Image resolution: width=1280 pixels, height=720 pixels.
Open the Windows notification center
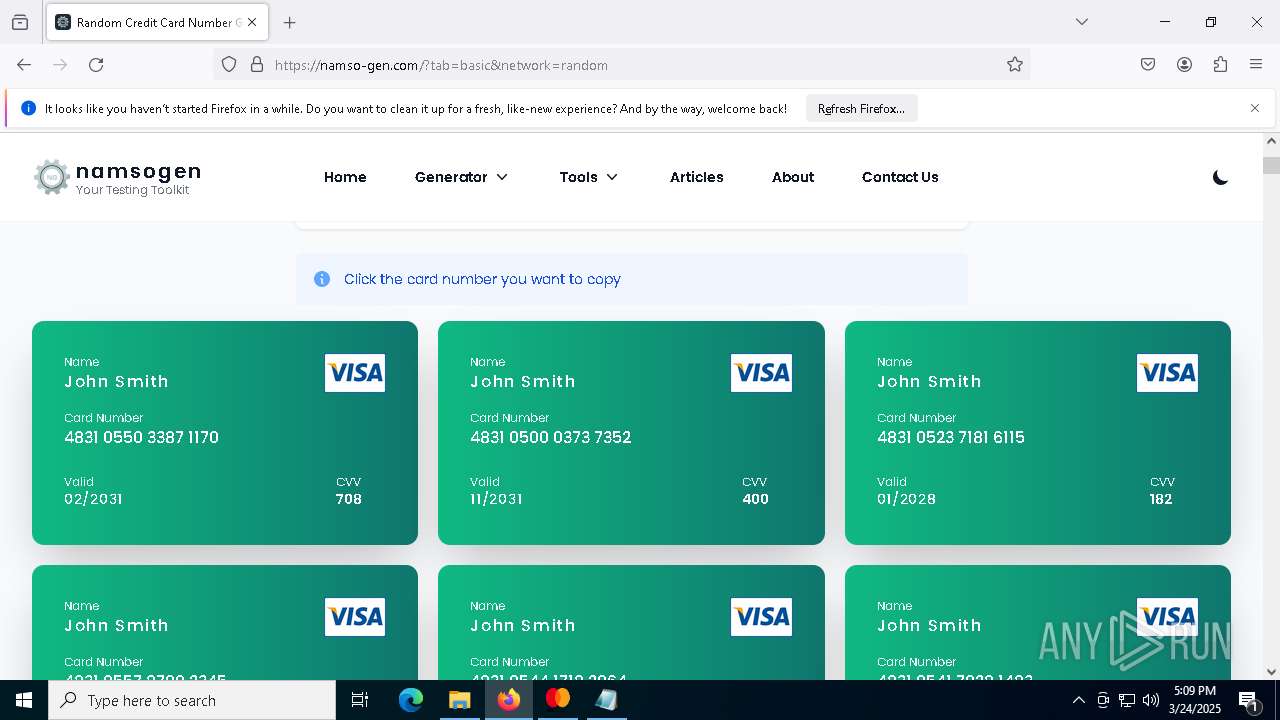click(x=1248, y=700)
